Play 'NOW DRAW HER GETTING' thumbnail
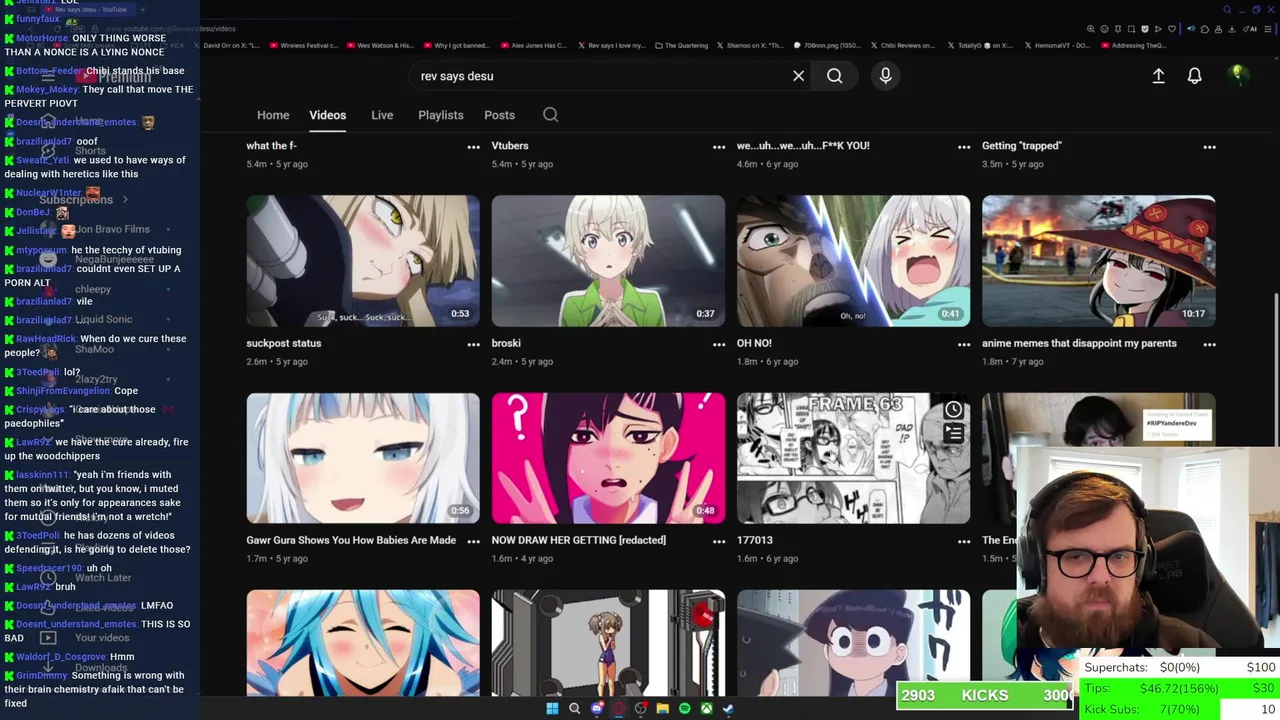This screenshot has height=720, width=1280. click(x=608, y=458)
